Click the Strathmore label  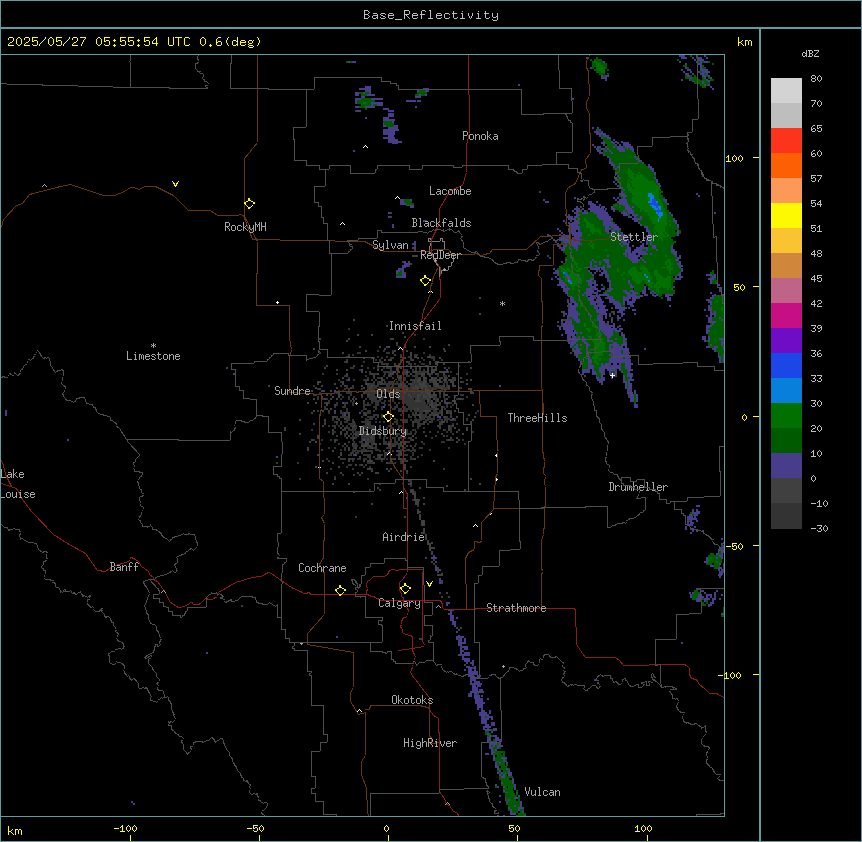click(x=516, y=608)
